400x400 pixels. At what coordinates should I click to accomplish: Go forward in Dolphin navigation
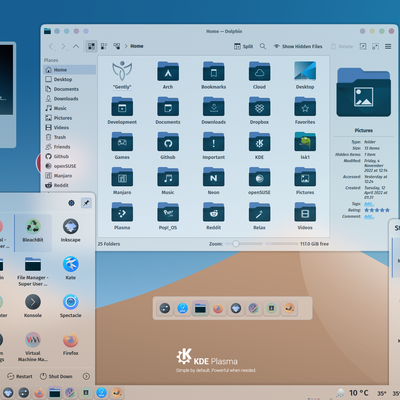point(63,46)
